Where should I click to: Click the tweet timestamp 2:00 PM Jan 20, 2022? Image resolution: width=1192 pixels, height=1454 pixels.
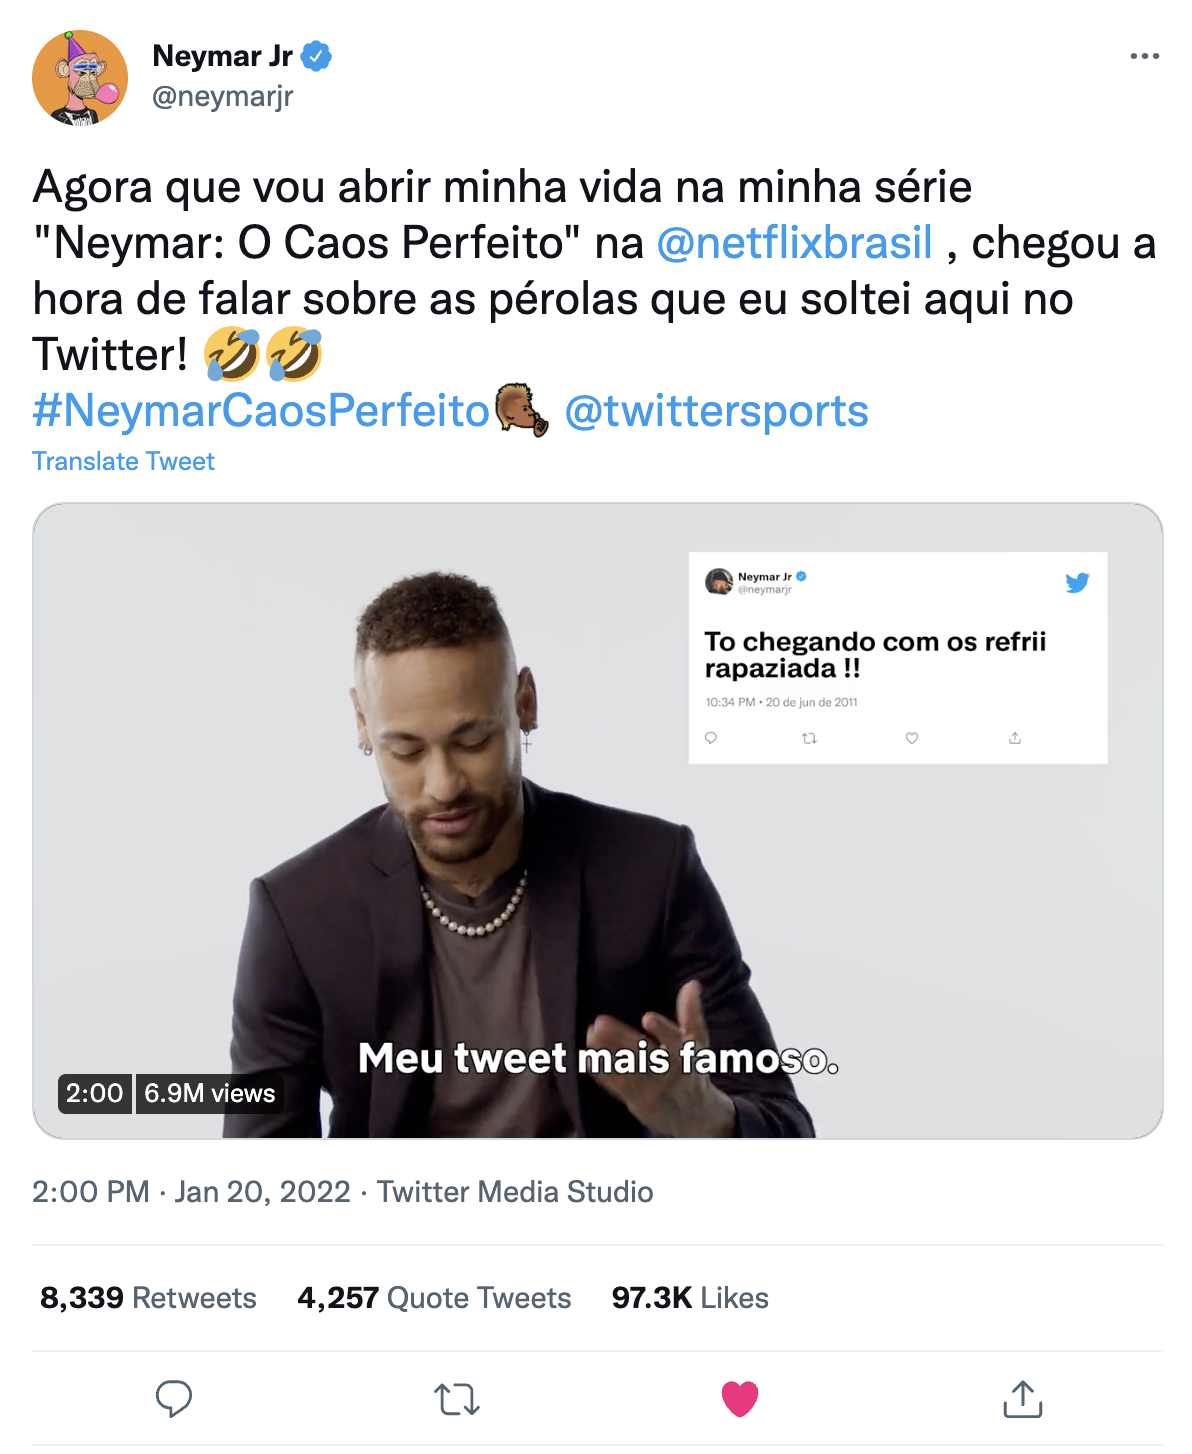[191, 1192]
